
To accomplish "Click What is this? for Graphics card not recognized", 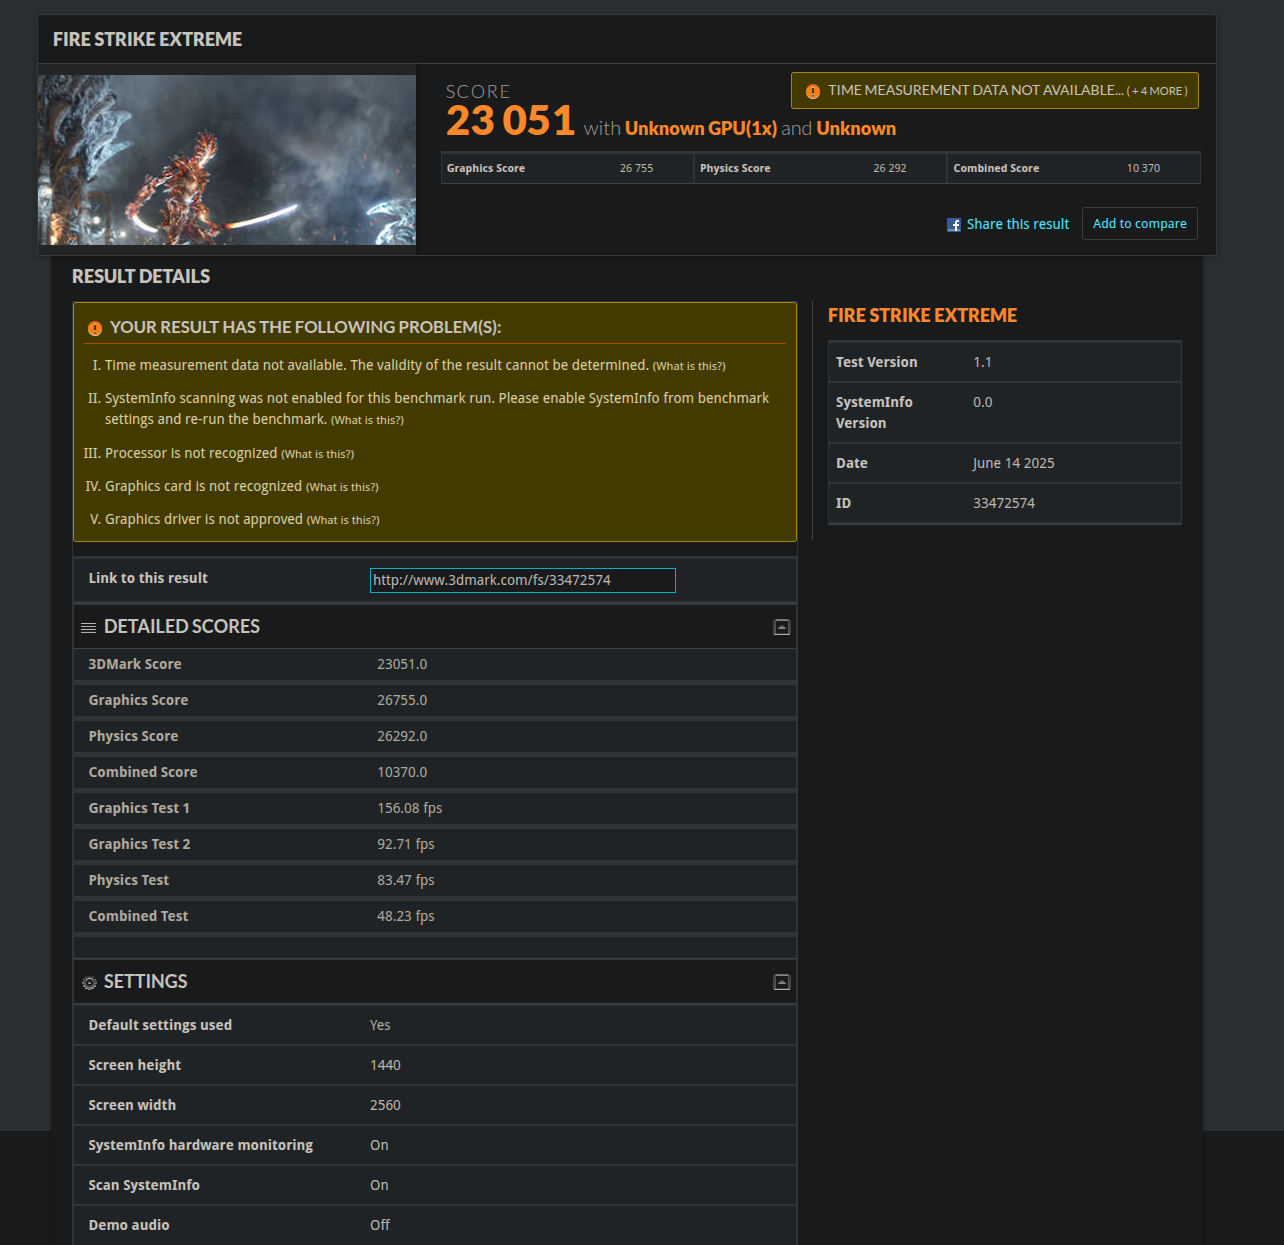I will (342, 487).
